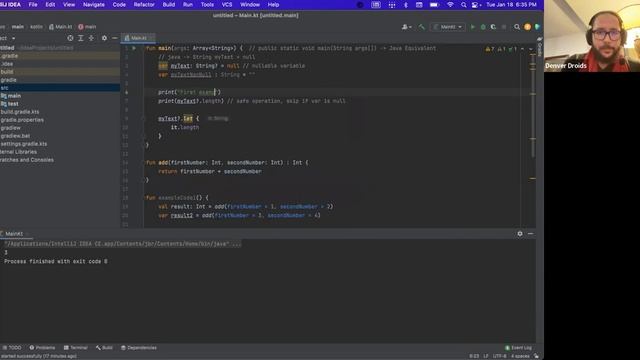
Task: Click the 4 spaces indent setting
Action: click(520, 356)
